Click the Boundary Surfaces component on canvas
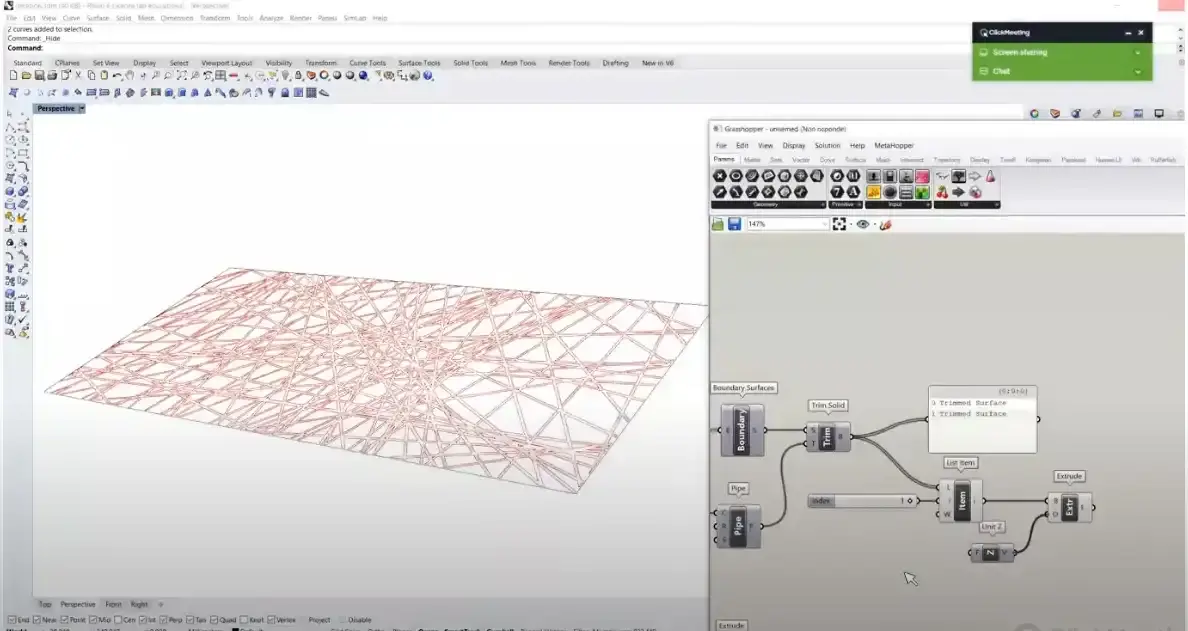The height and width of the screenshot is (631, 1188). 742,430
